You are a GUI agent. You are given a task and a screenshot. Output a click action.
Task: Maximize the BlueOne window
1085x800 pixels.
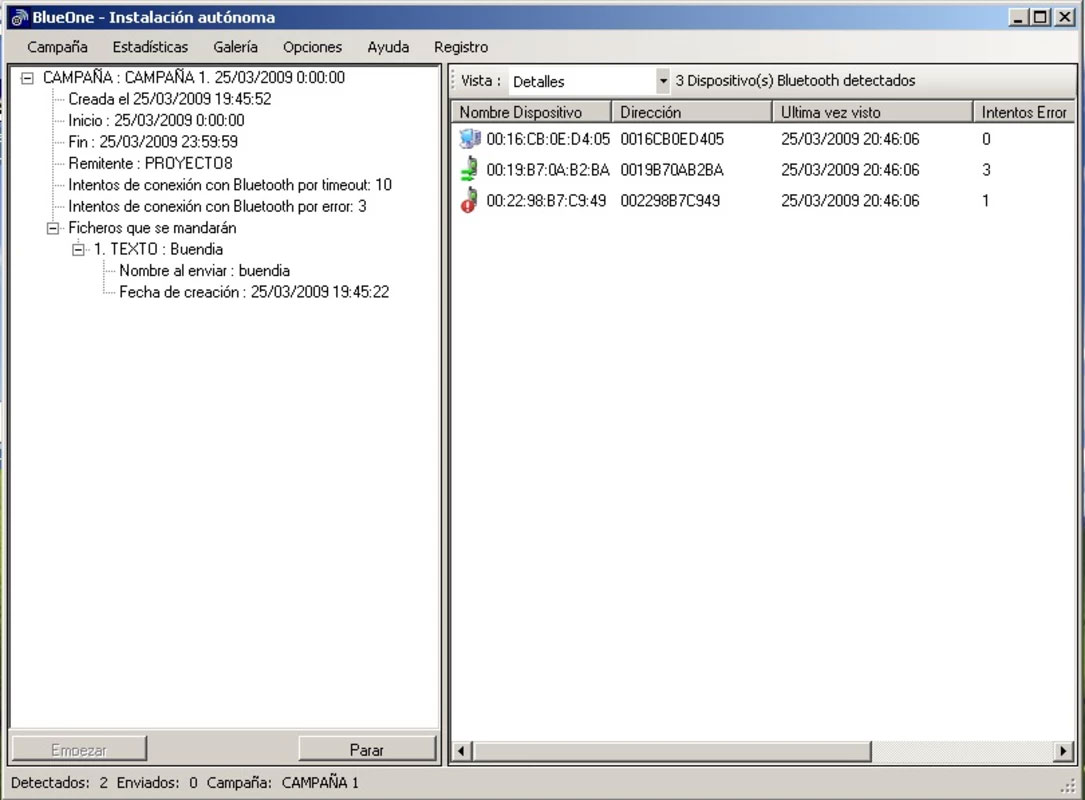[x=1040, y=17]
